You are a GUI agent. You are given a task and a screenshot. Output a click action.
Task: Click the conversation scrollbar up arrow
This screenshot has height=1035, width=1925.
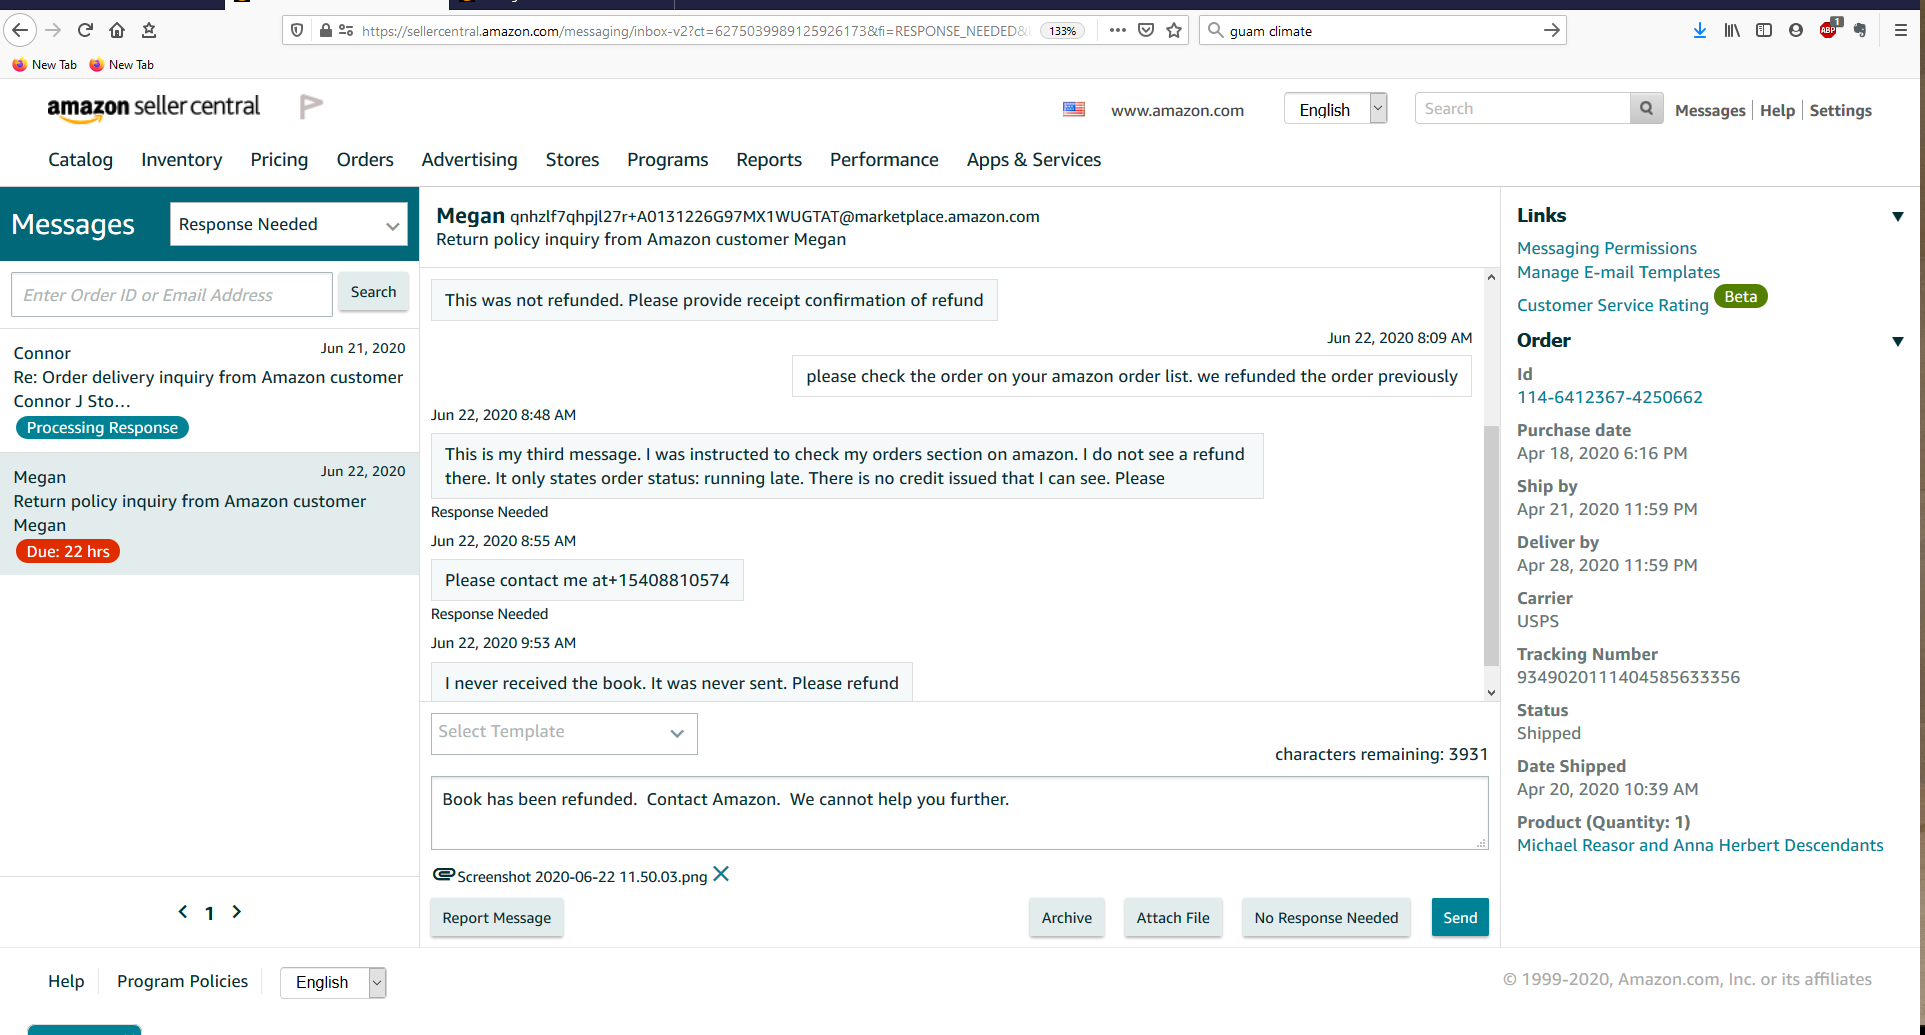click(1491, 277)
